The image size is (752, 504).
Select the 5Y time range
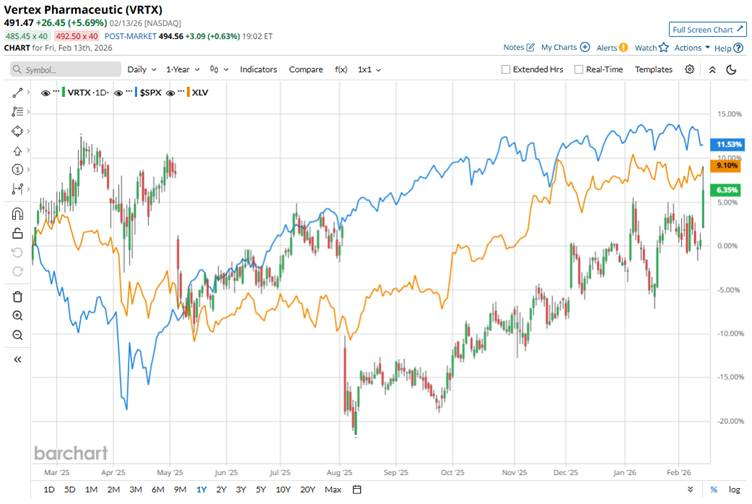pyautogui.click(x=262, y=489)
